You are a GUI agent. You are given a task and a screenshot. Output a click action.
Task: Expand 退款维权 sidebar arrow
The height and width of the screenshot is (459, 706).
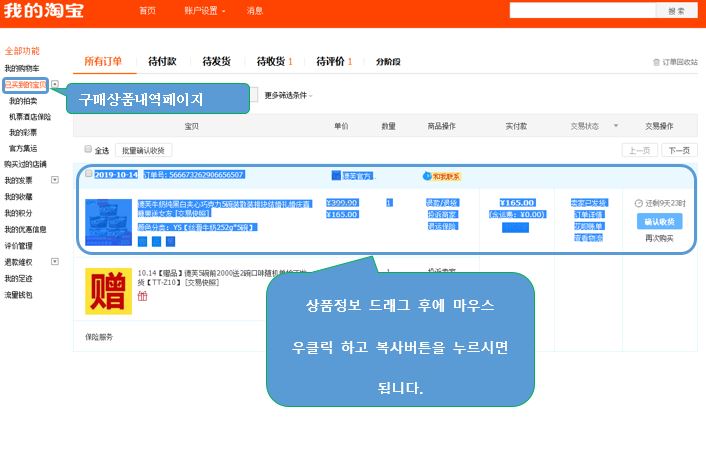[55, 262]
